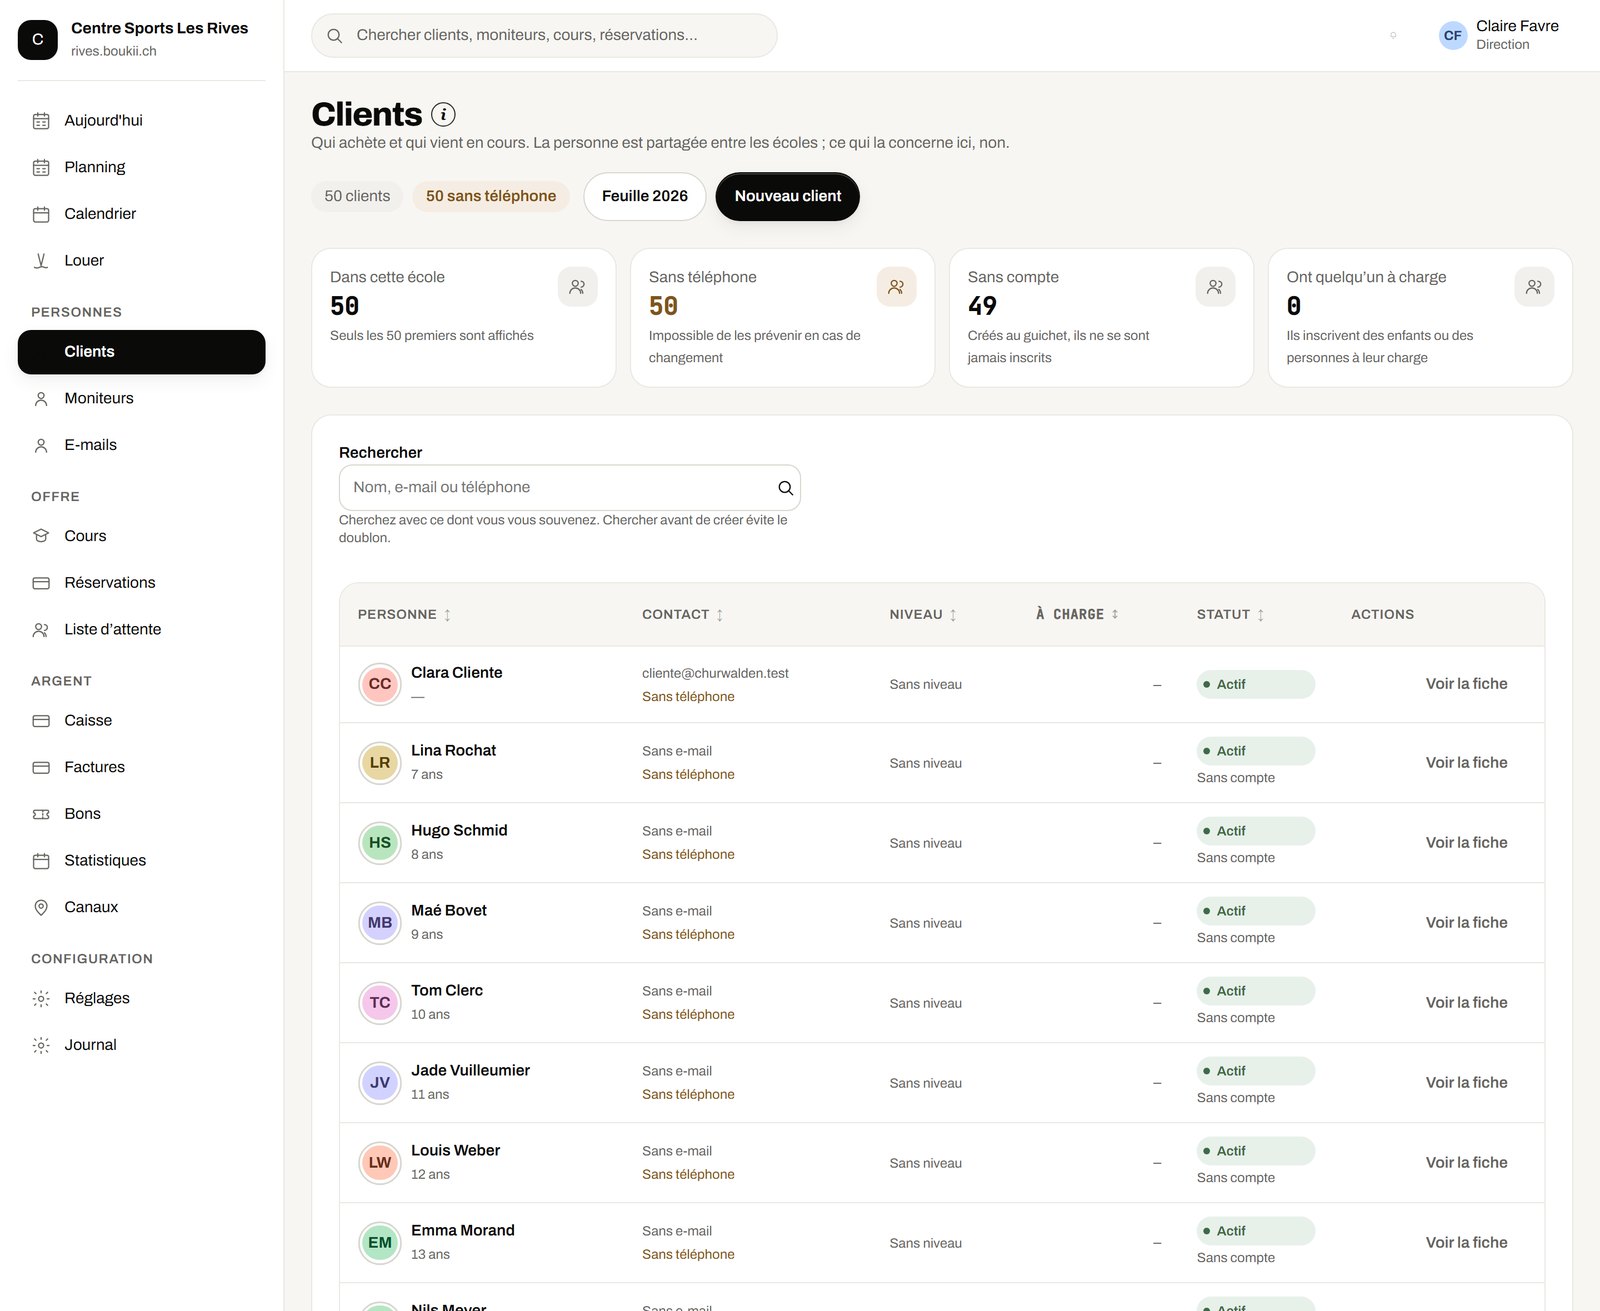This screenshot has height=1311, width=1600.
Task: Select the Hugo Schmid client name
Action: tap(459, 831)
